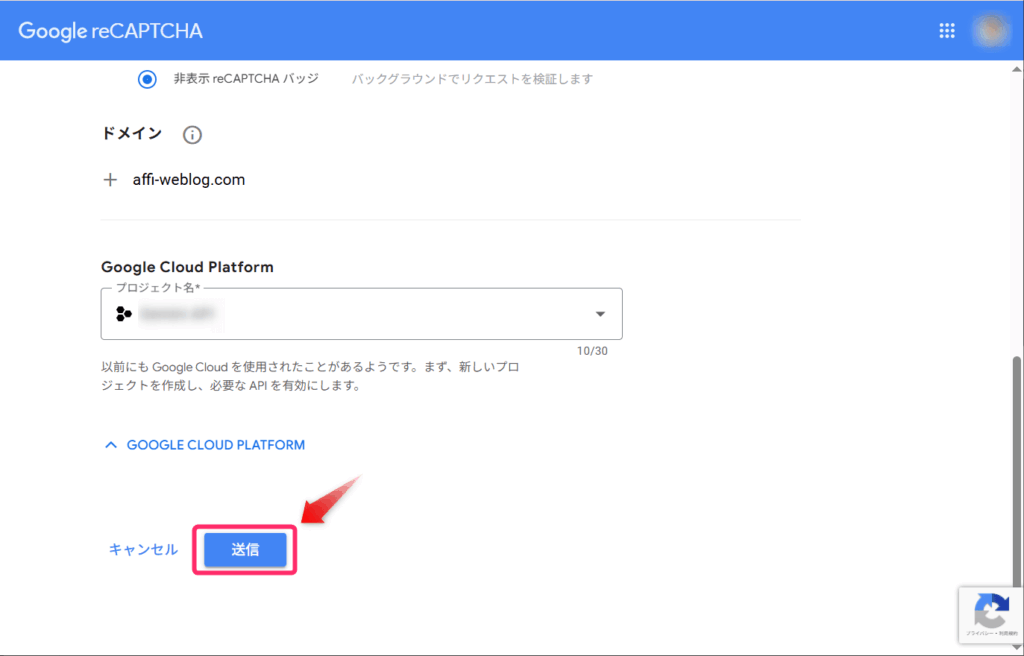
Task: Click the Google reCAPTCHA header title
Action: [110, 31]
